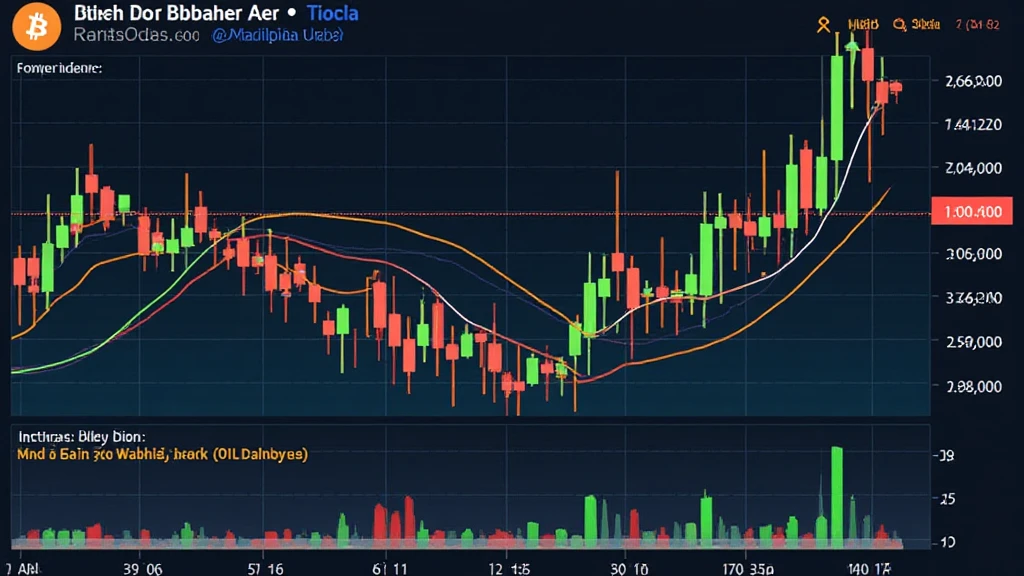Expand the Fomeridene indicator label
The image size is (1024, 576).
coord(59,70)
